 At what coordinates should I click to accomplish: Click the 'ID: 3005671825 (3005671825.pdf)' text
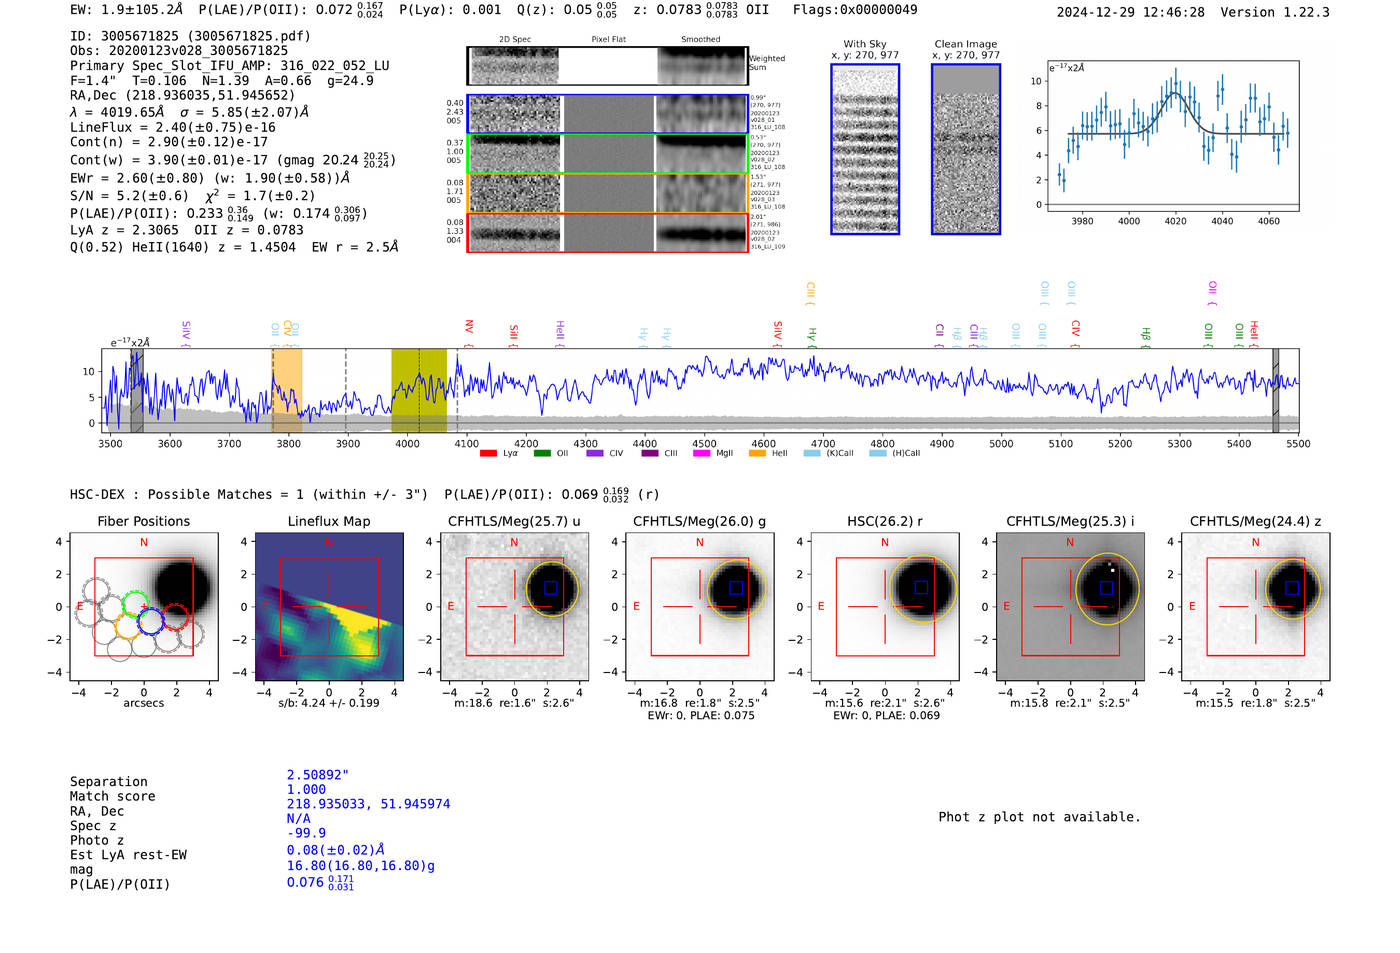pyautogui.click(x=190, y=36)
